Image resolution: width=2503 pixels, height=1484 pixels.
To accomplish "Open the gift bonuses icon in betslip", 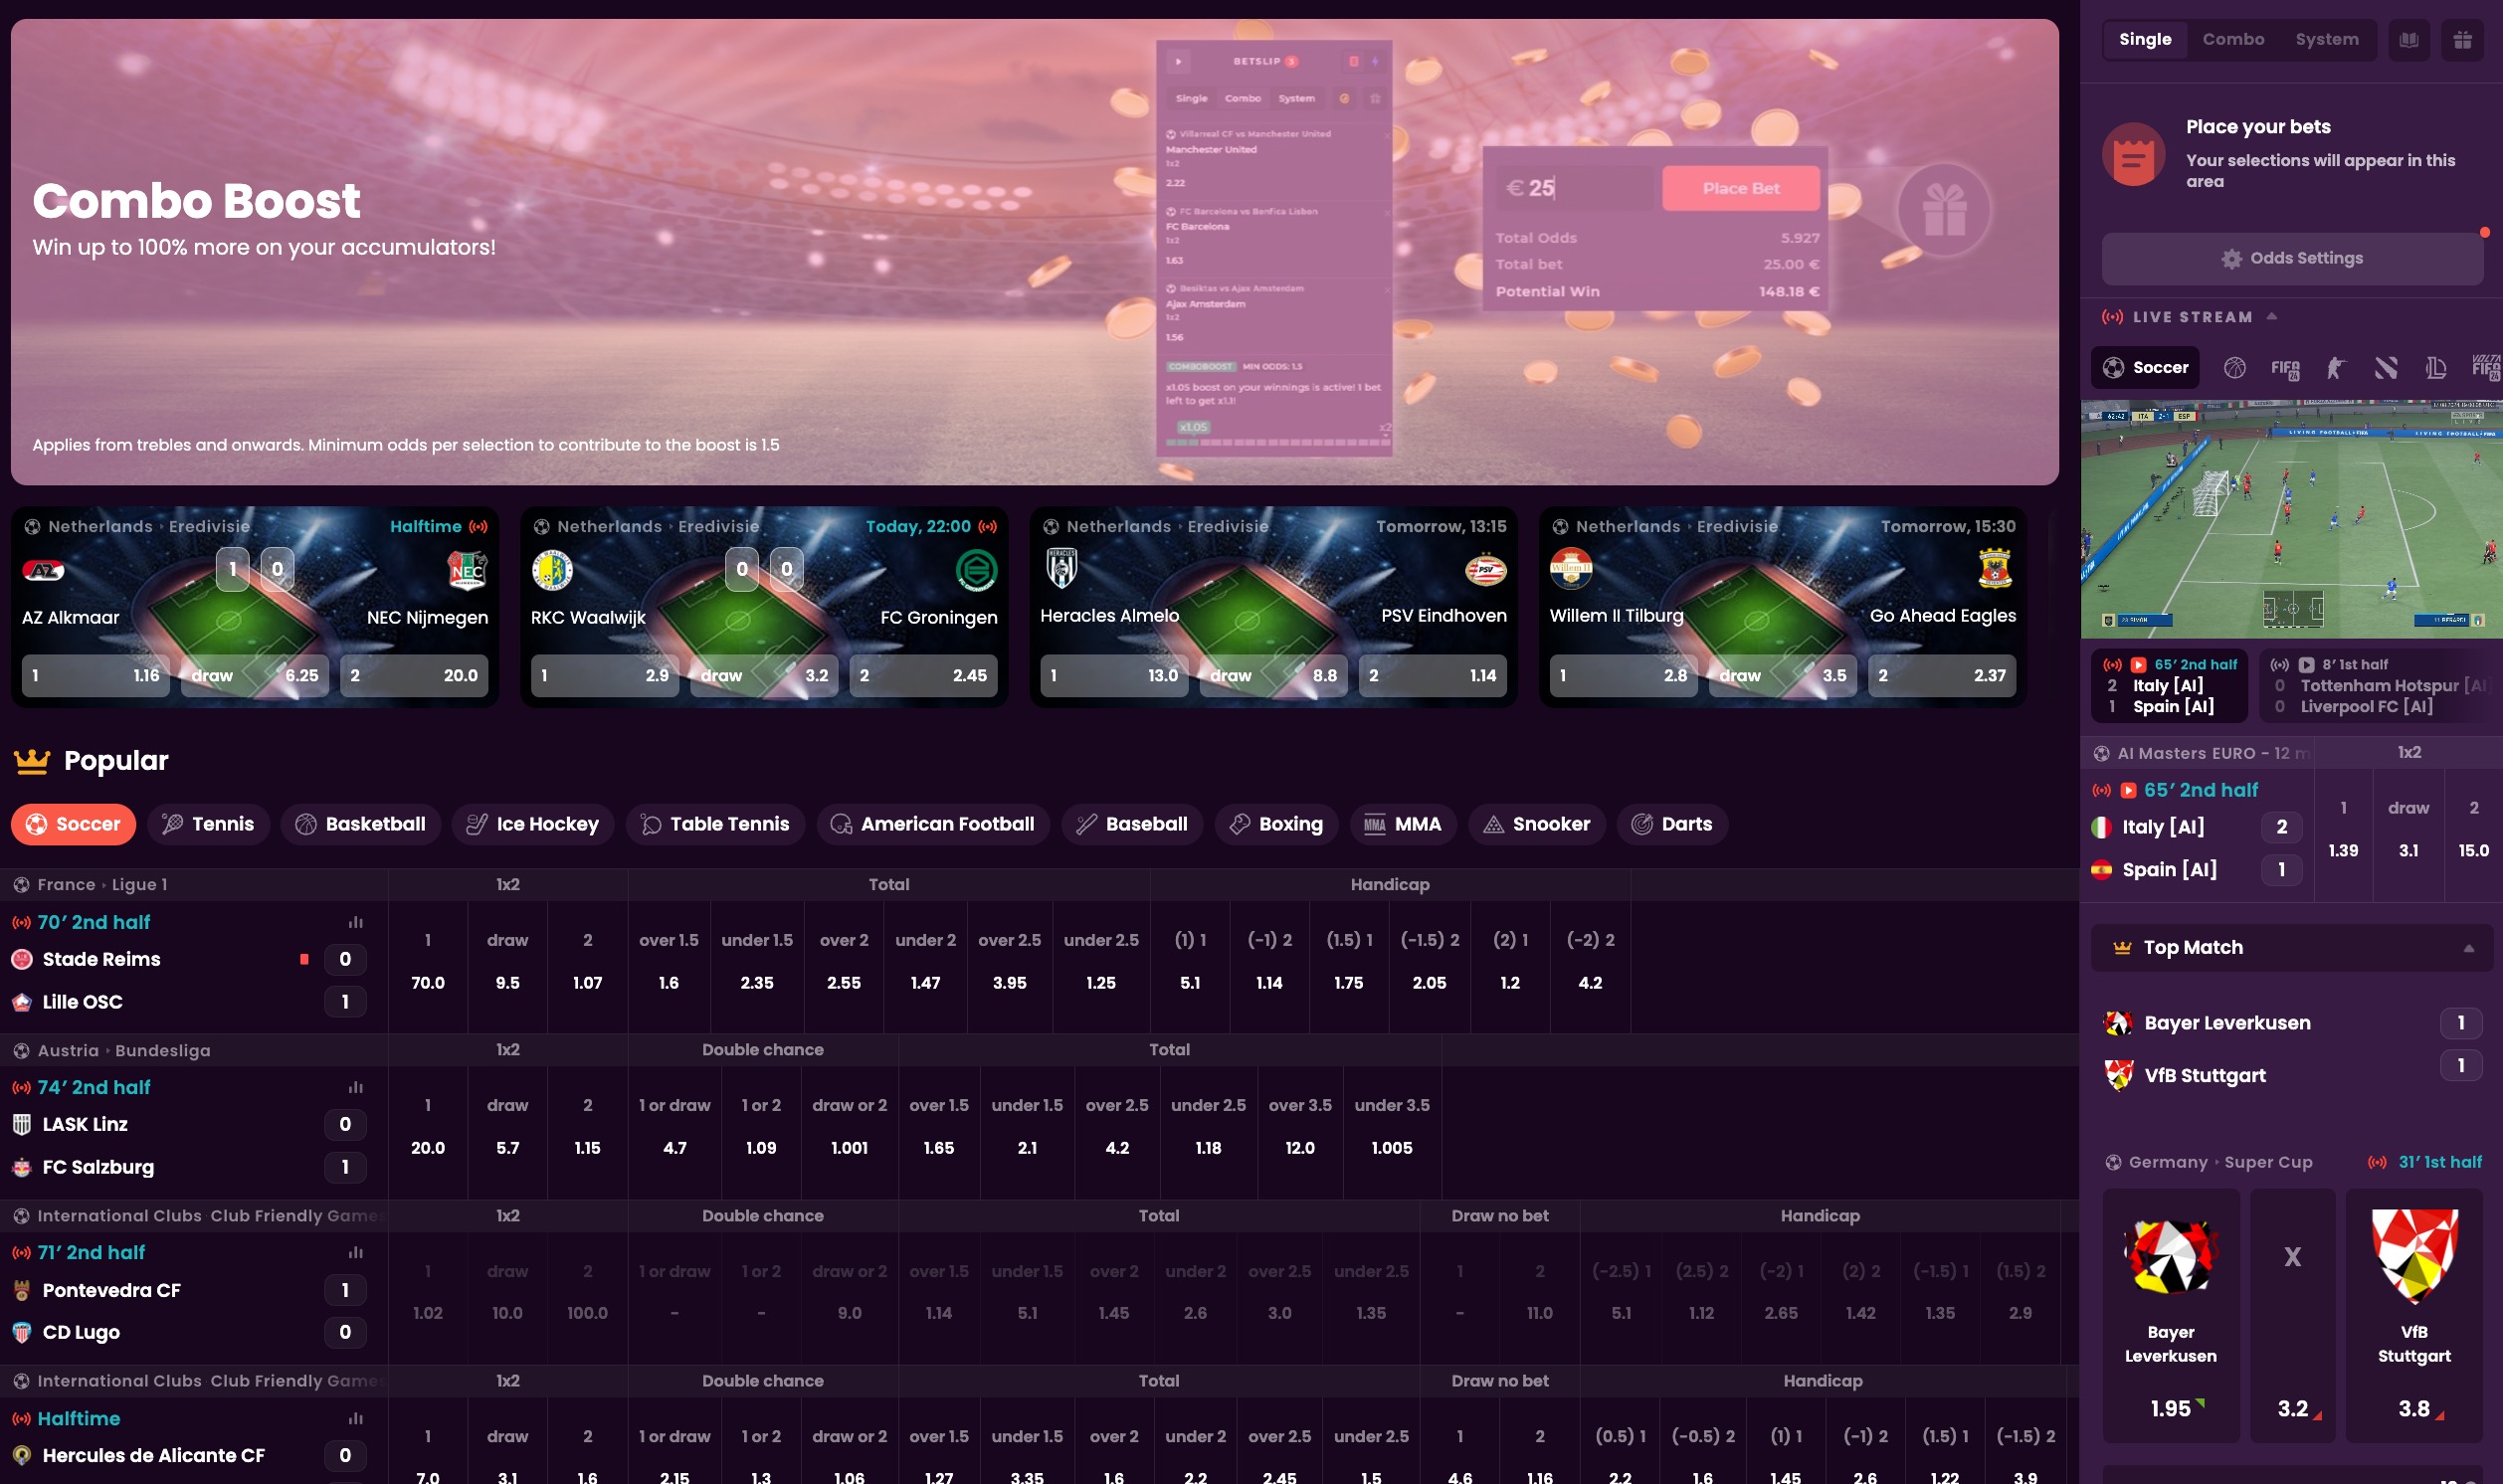I will pyautogui.click(x=2461, y=40).
